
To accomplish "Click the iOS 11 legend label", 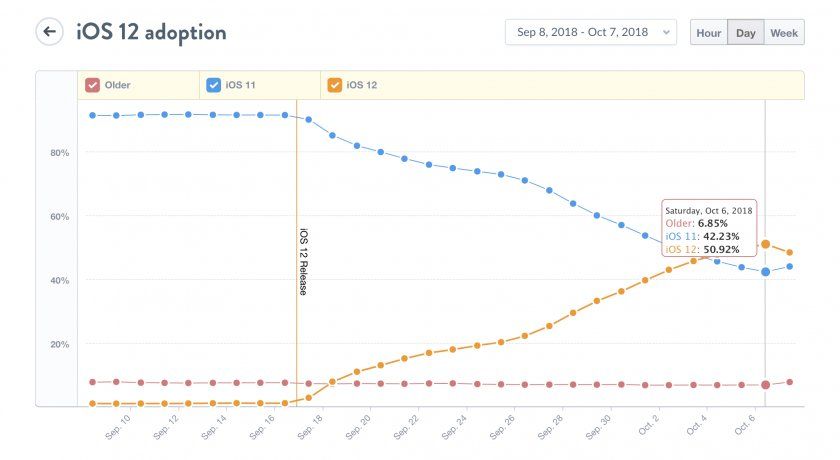I will [x=241, y=86].
